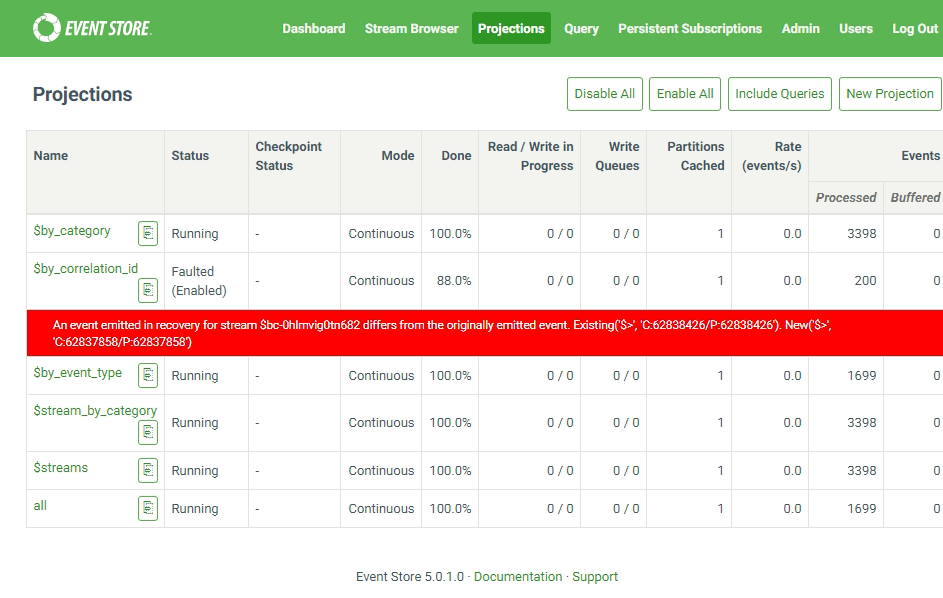Click the Faulted (Enabled) status text
The width and height of the screenshot is (943, 598).
199,281
